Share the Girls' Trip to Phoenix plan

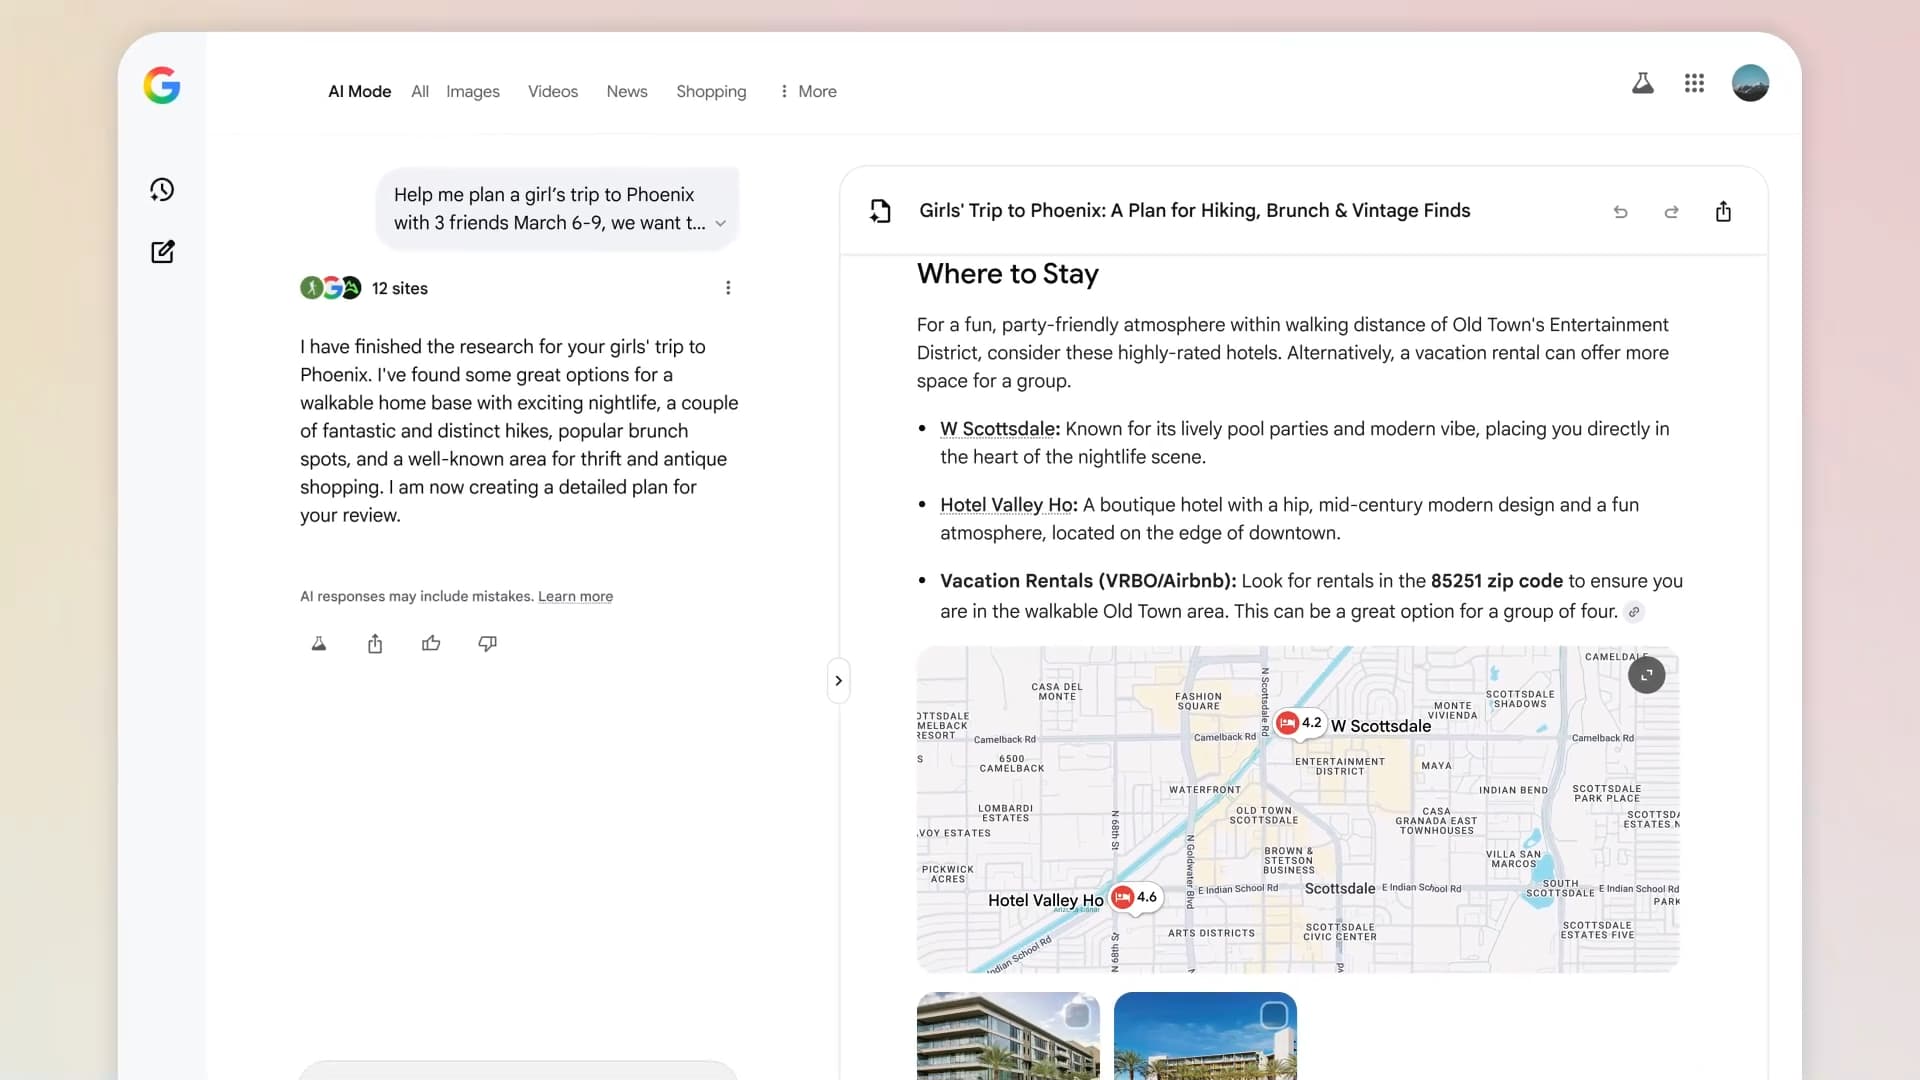(x=1723, y=211)
